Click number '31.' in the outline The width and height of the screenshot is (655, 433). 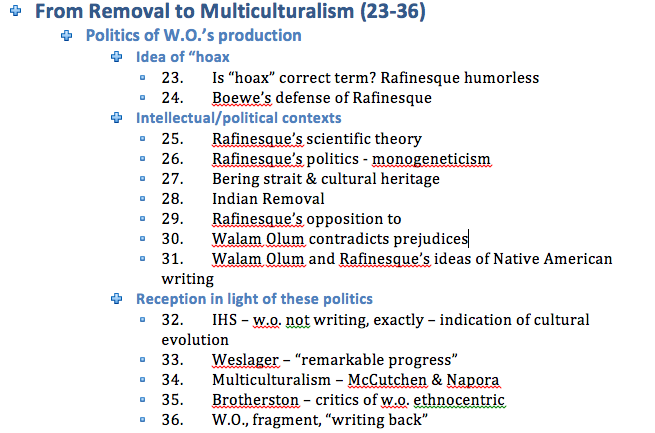(173, 259)
